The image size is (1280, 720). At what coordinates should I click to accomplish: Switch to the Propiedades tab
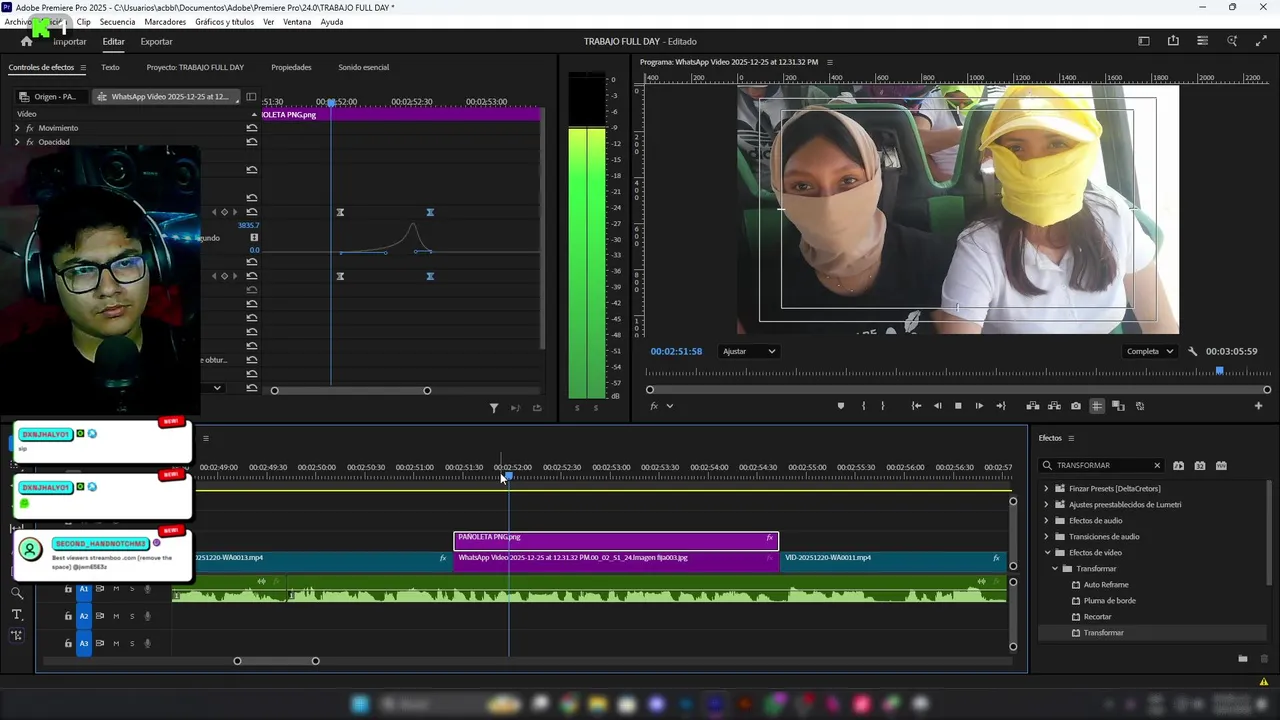pyautogui.click(x=291, y=68)
